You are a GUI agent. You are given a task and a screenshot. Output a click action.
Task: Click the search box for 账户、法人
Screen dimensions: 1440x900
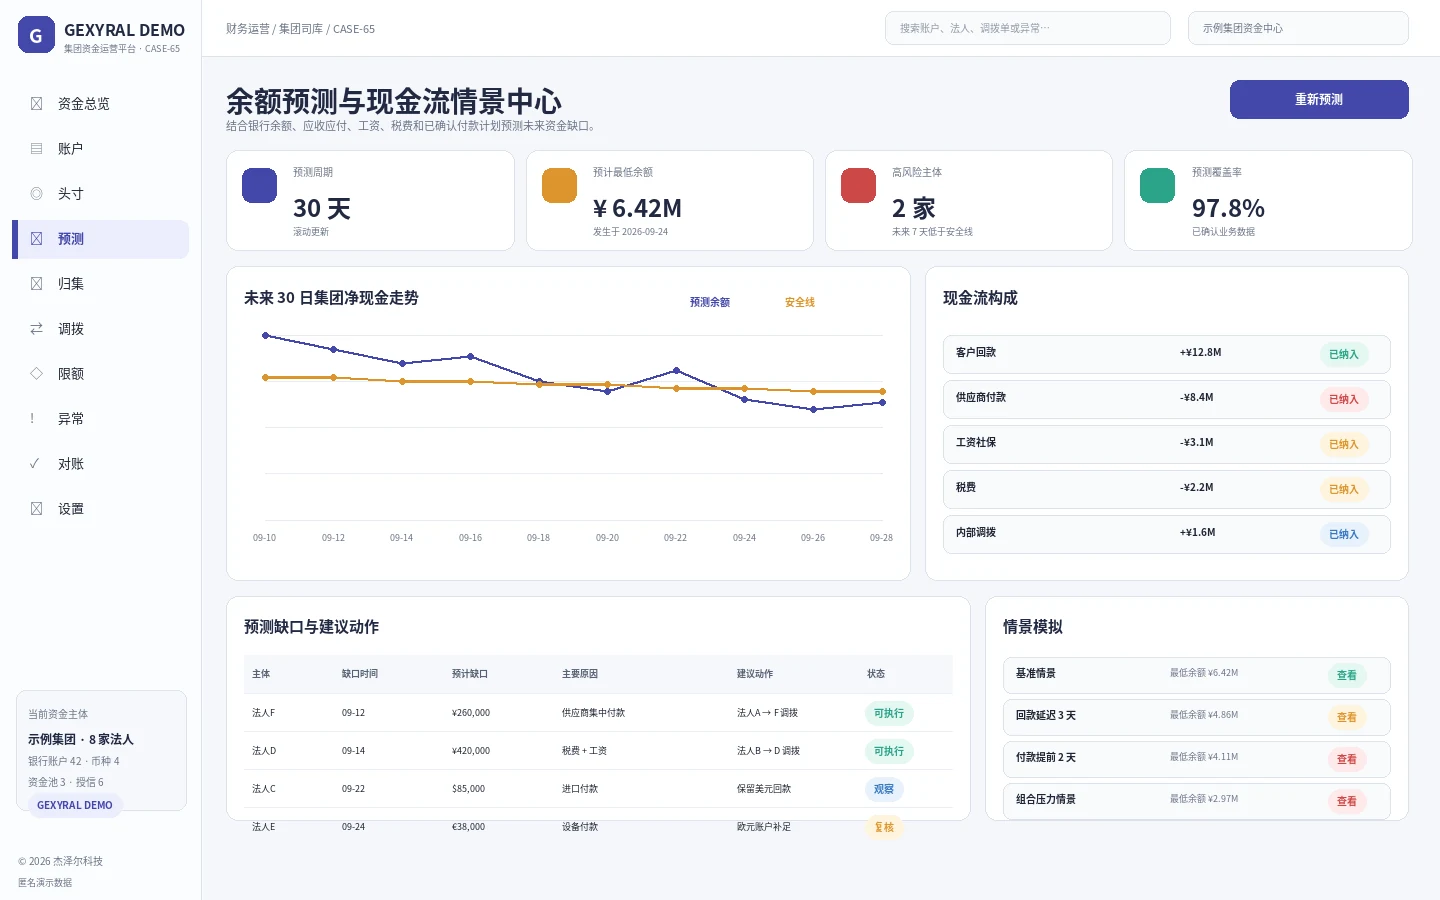pos(1028,28)
